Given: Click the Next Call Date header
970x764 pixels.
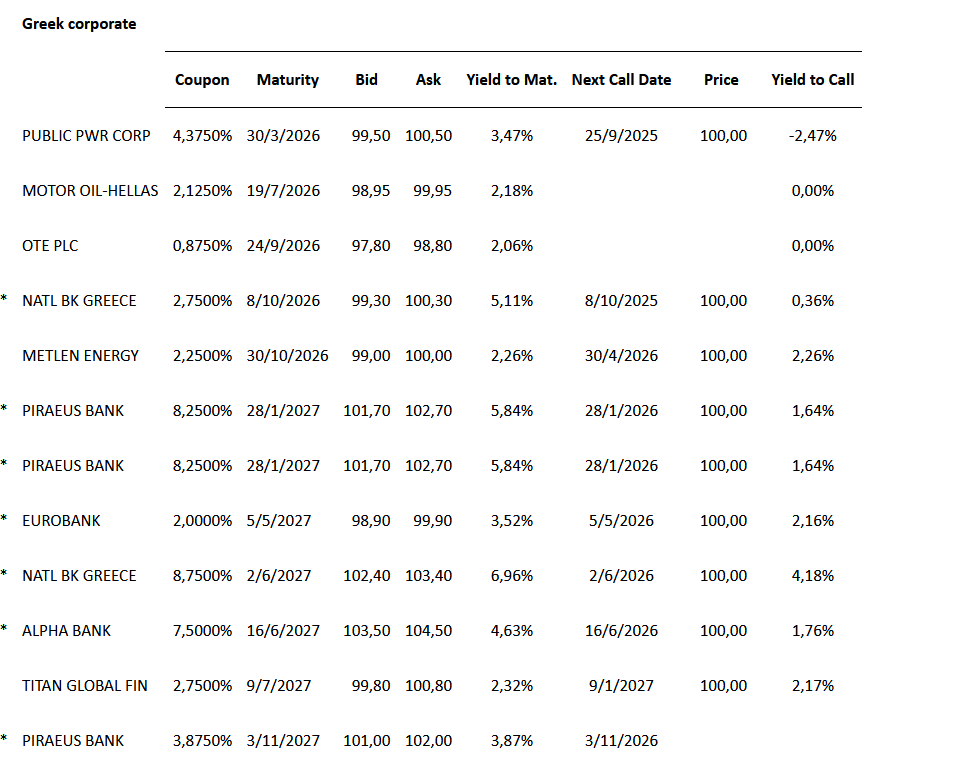Looking at the screenshot, I should [x=621, y=80].
